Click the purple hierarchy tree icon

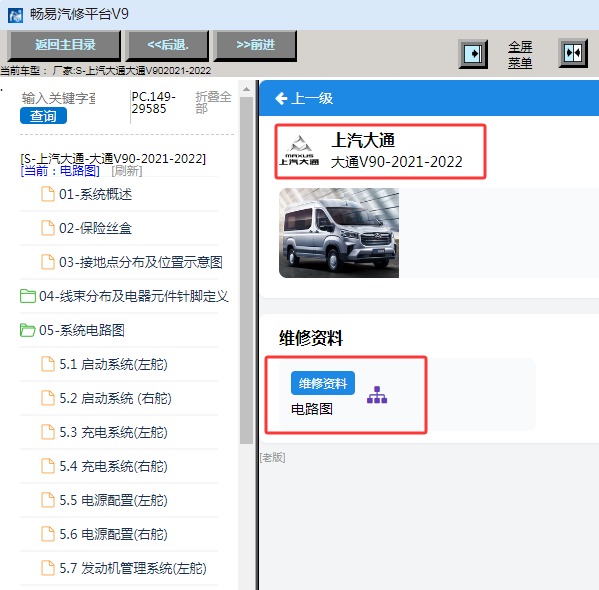click(x=377, y=395)
